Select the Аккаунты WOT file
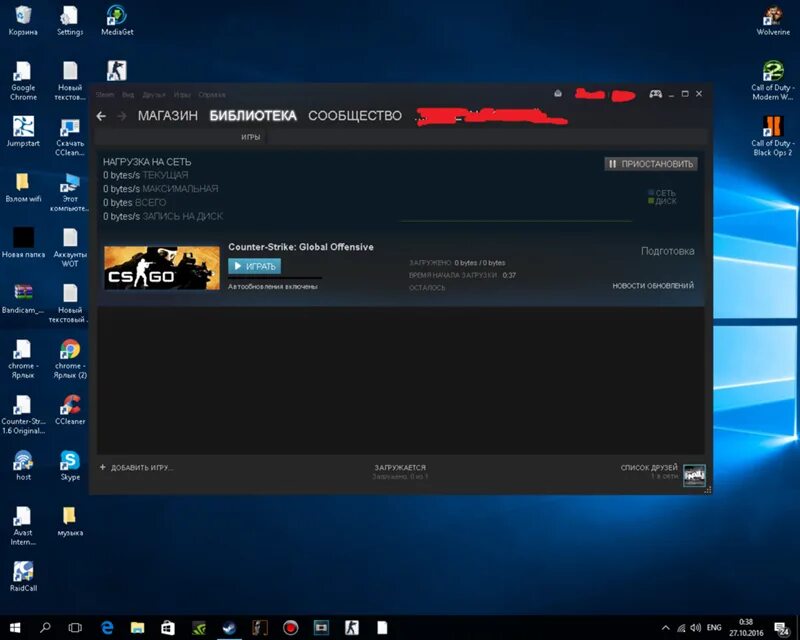800x640 pixels. tap(70, 248)
